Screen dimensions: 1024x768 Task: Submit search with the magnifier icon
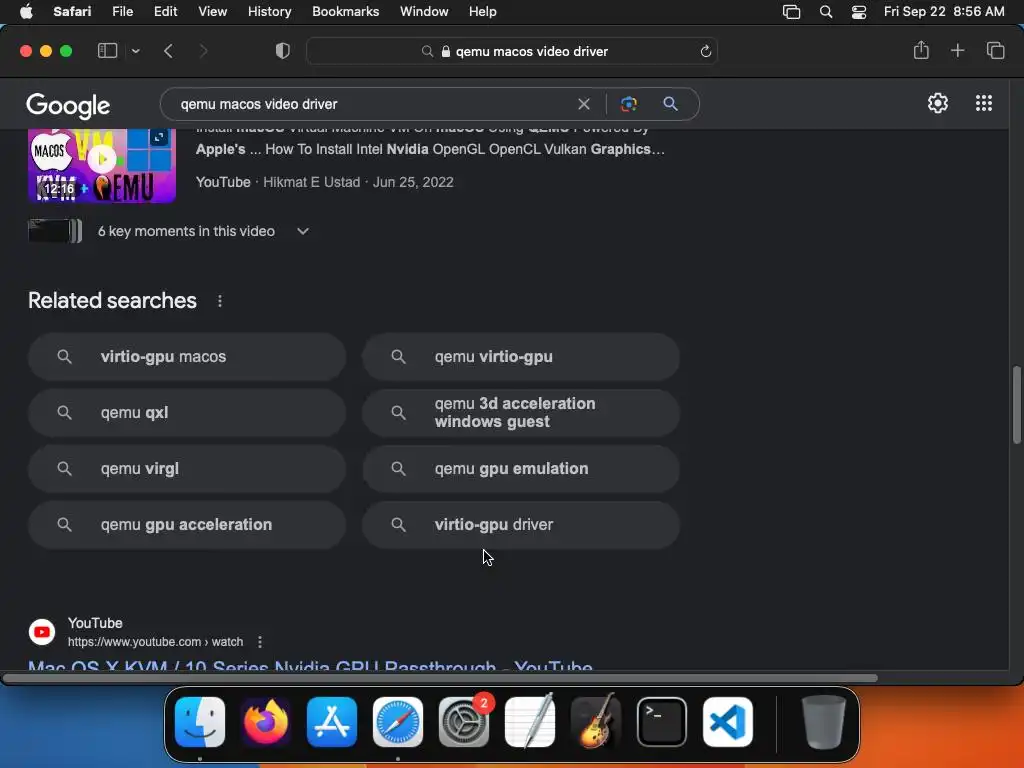pos(670,104)
